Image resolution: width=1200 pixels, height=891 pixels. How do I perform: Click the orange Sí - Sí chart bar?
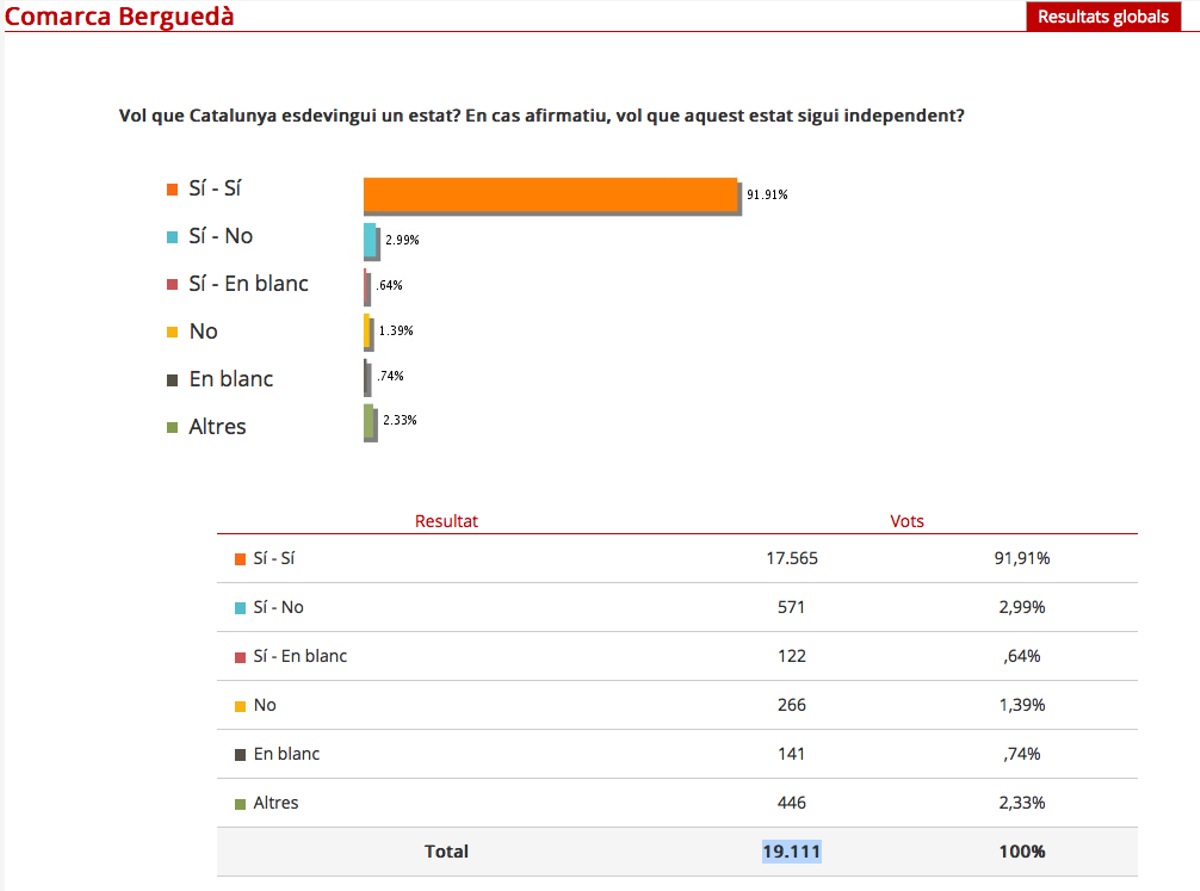(x=550, y=194)
